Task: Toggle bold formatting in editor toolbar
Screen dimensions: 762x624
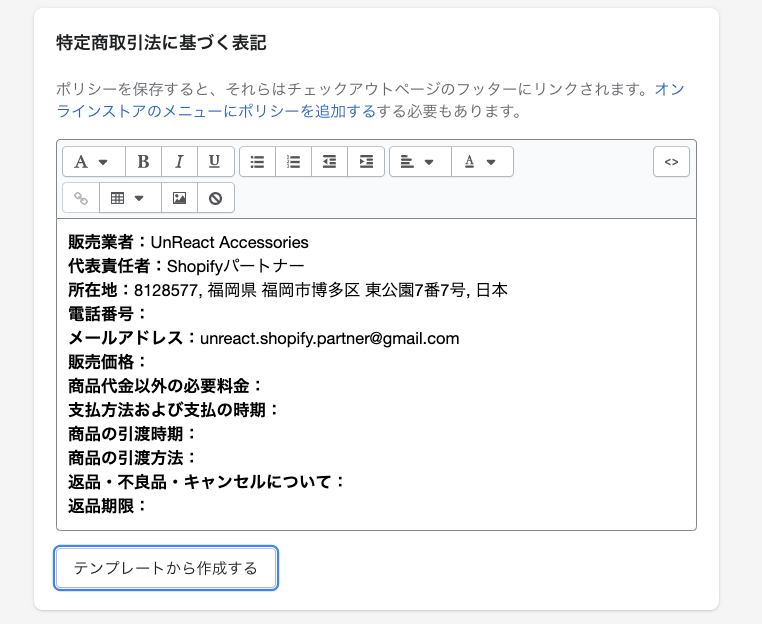Action: pos(143,161)
